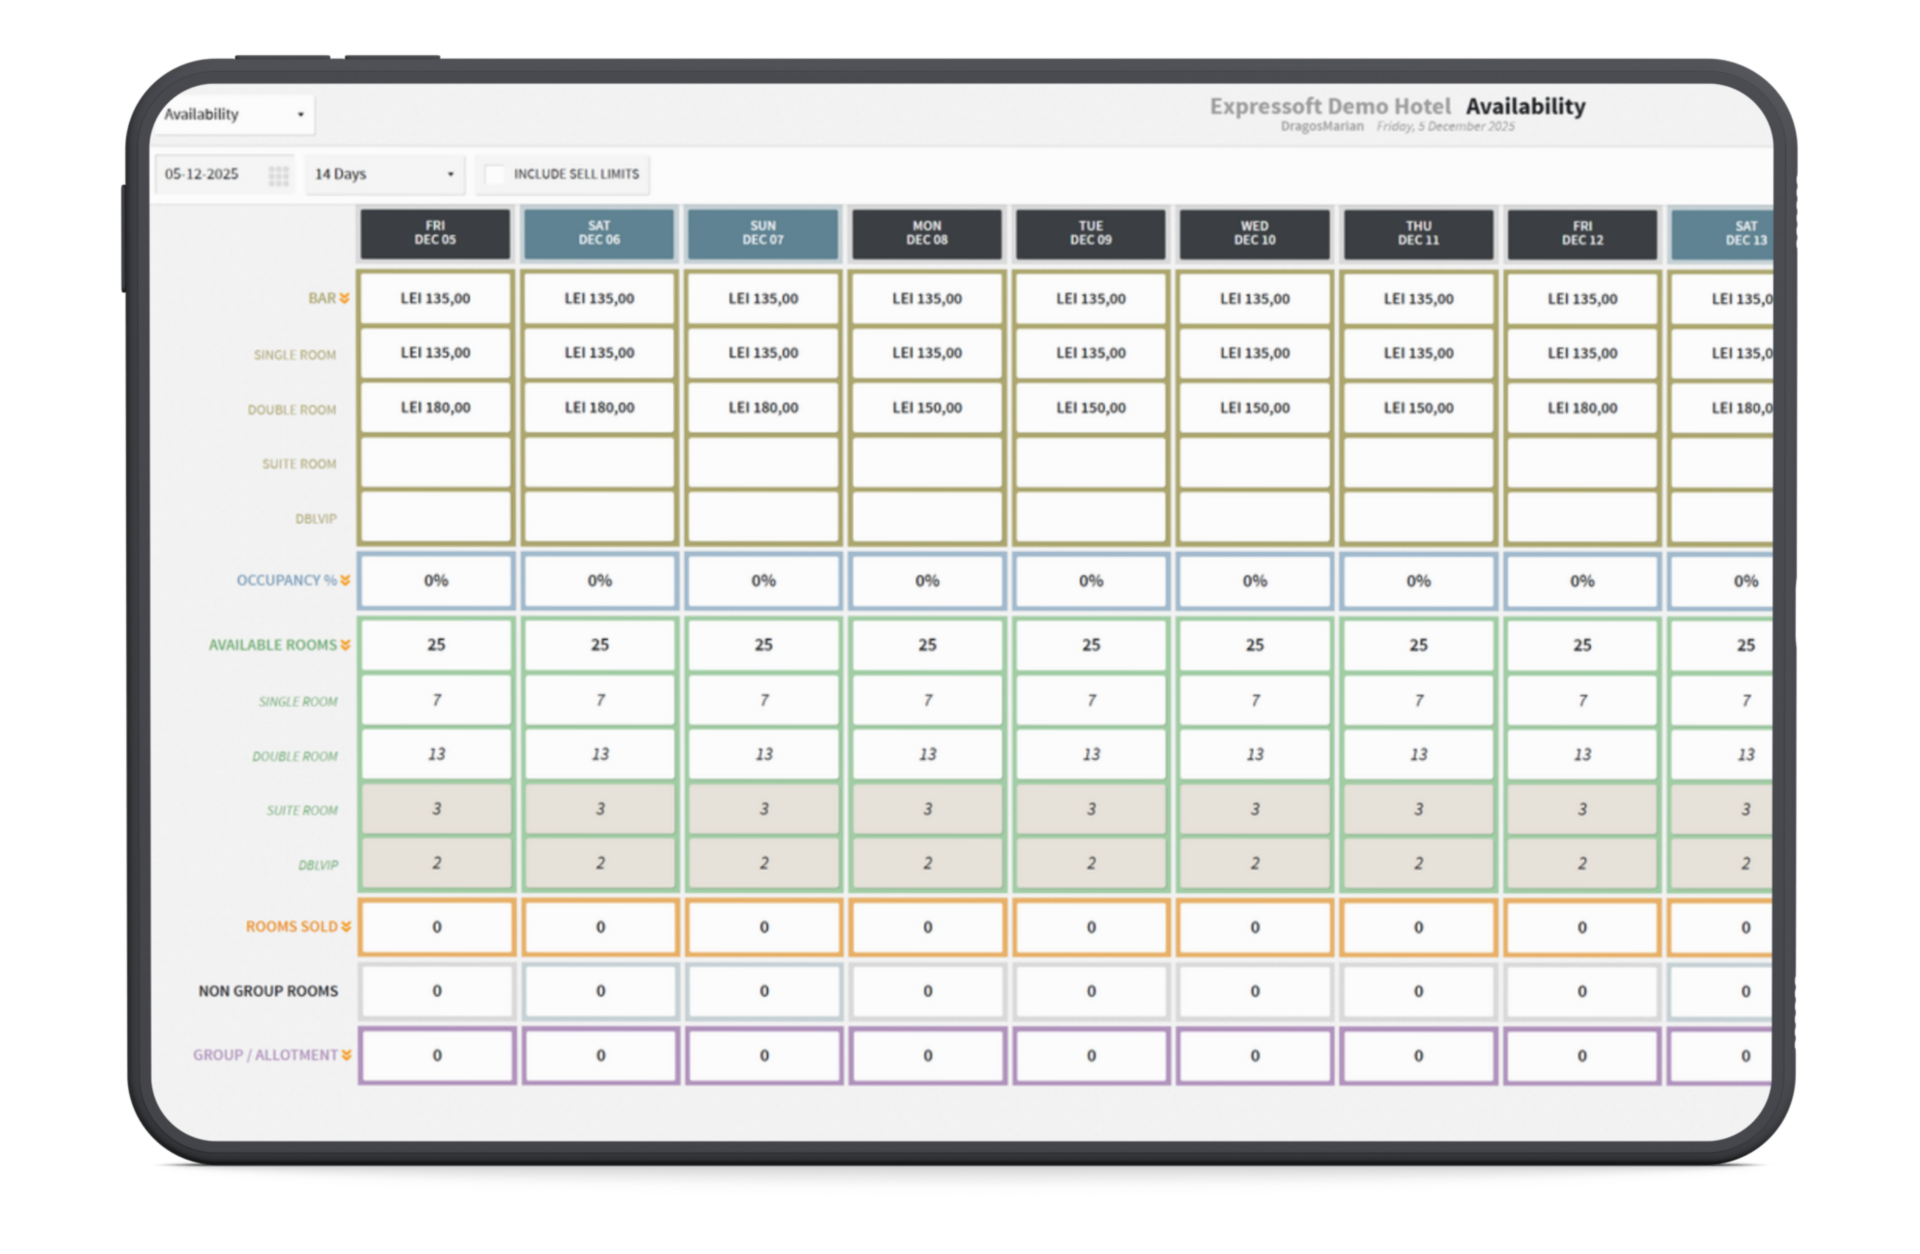The height and width of the screenshot is (1254, 1920).
Task: Click the 0% occupancy cell under SUN DEC 07
Action: click(763, 580)
